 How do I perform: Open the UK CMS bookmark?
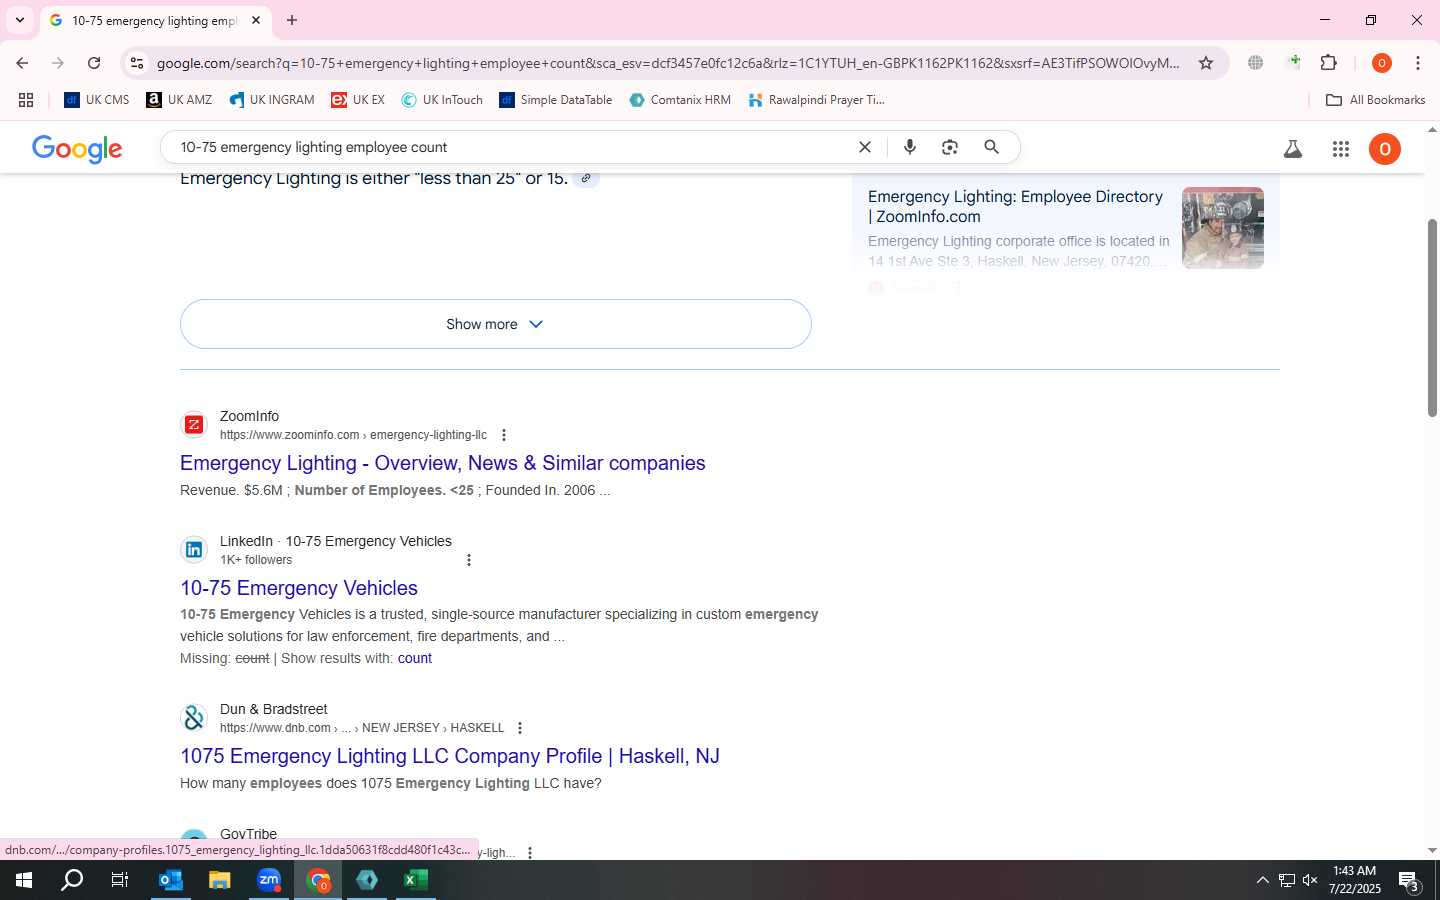click(97, 100)
